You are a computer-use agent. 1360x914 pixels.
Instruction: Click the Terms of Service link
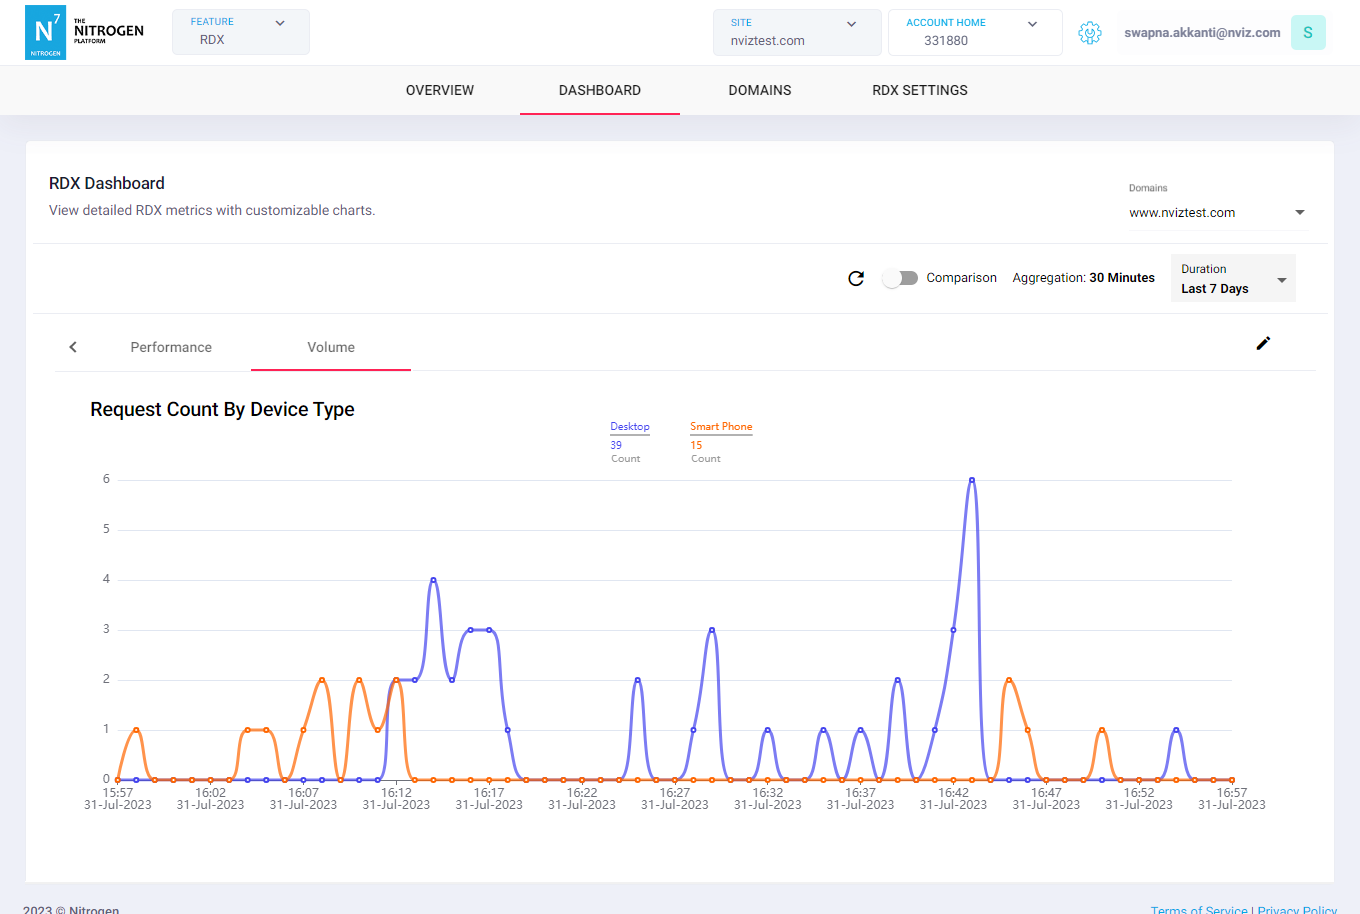click(x=1199, y=909)
